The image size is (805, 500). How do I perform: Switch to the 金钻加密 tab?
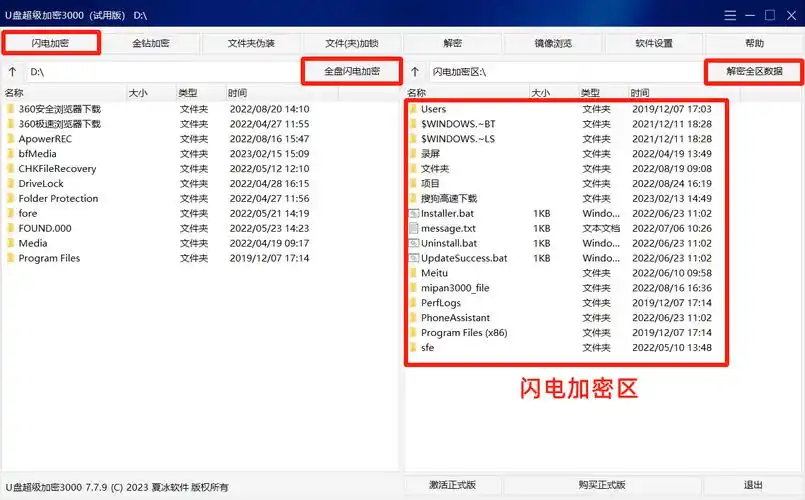(x=150, y=44)
